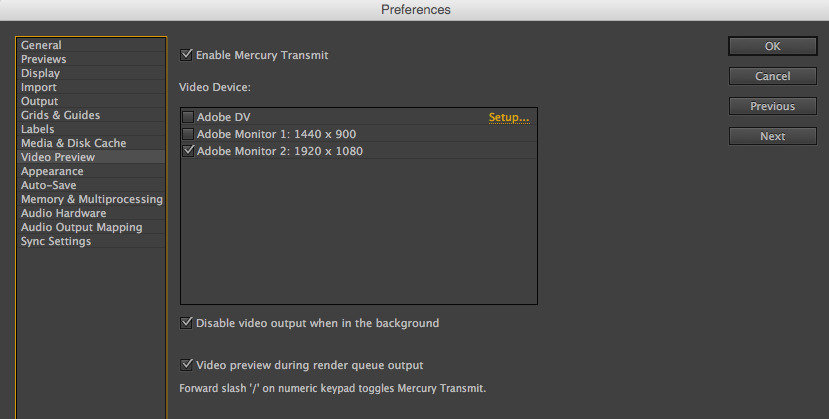
Task: Uncheck Adobe Monitor 2: 1920 x 1080
Action: click(188, 151)
